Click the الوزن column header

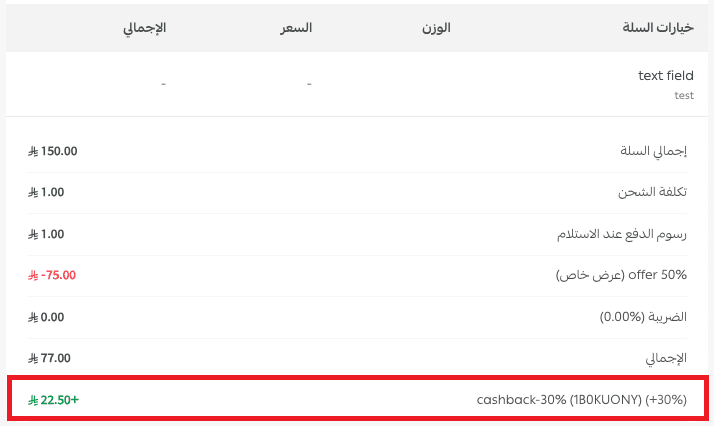click(436, 28)
